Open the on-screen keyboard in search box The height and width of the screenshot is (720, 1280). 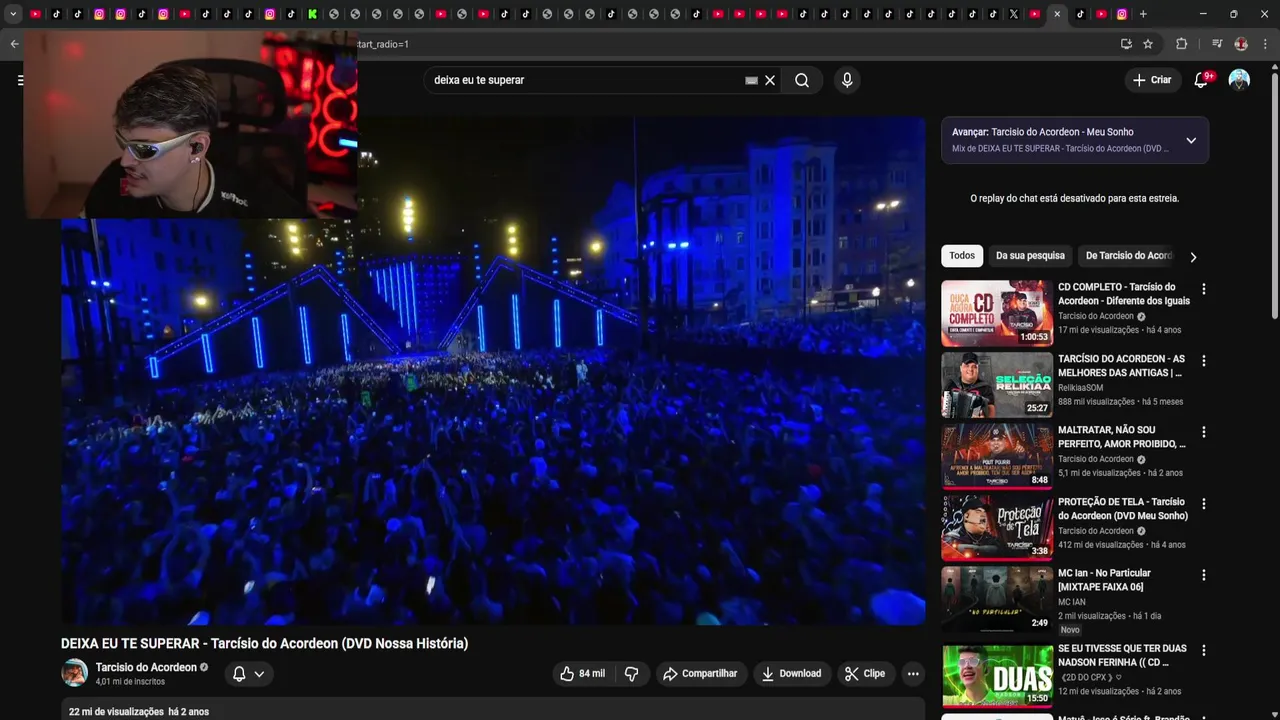(x=751, y=80)
